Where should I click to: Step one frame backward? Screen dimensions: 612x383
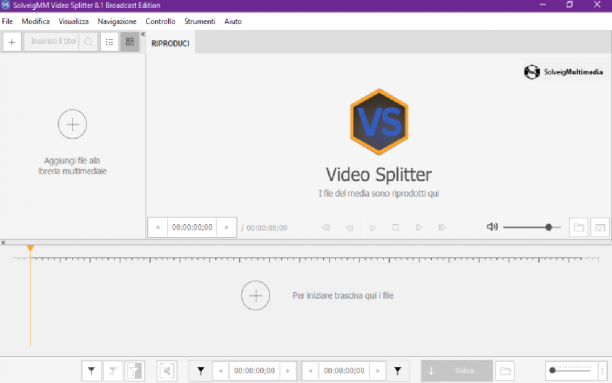pyautogui.click(x=349, y=227)
